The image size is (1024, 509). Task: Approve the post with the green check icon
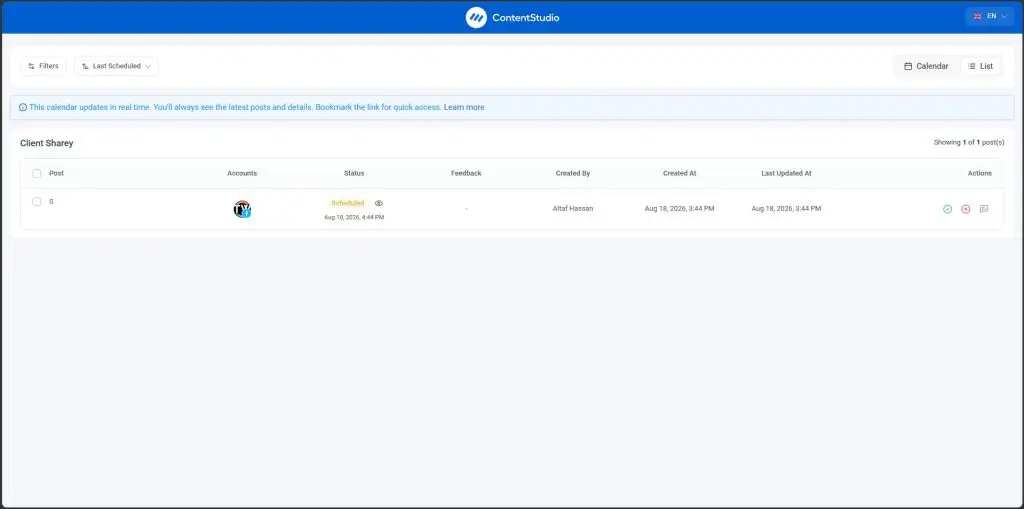pos(948,209)
